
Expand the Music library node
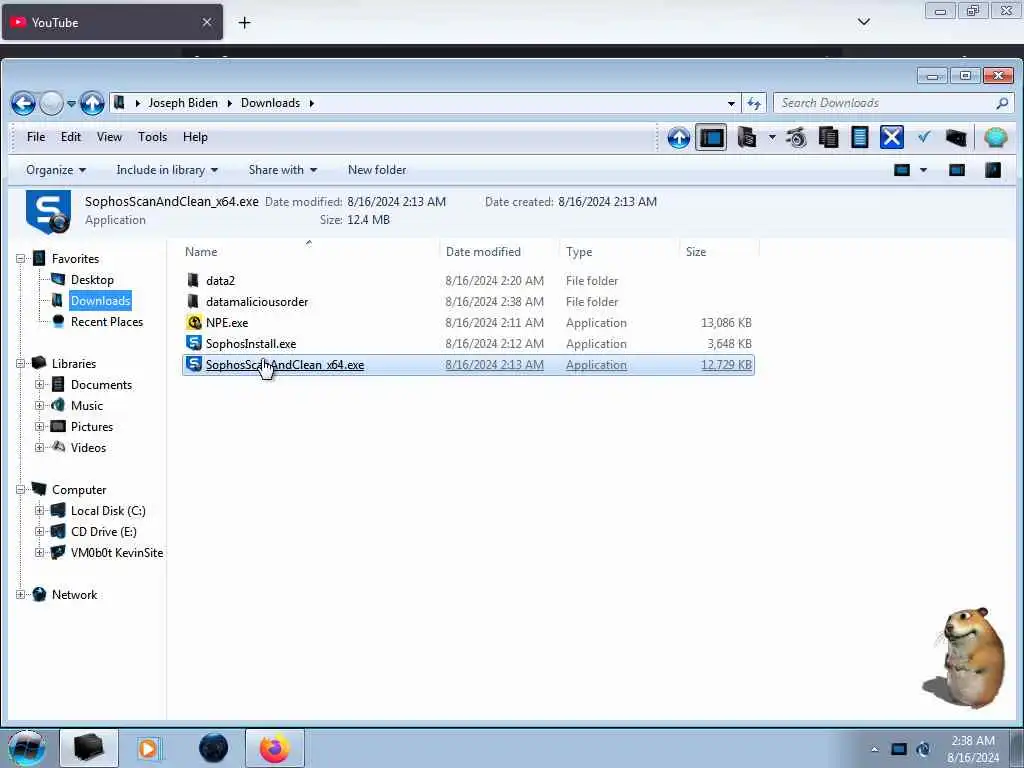39,406
